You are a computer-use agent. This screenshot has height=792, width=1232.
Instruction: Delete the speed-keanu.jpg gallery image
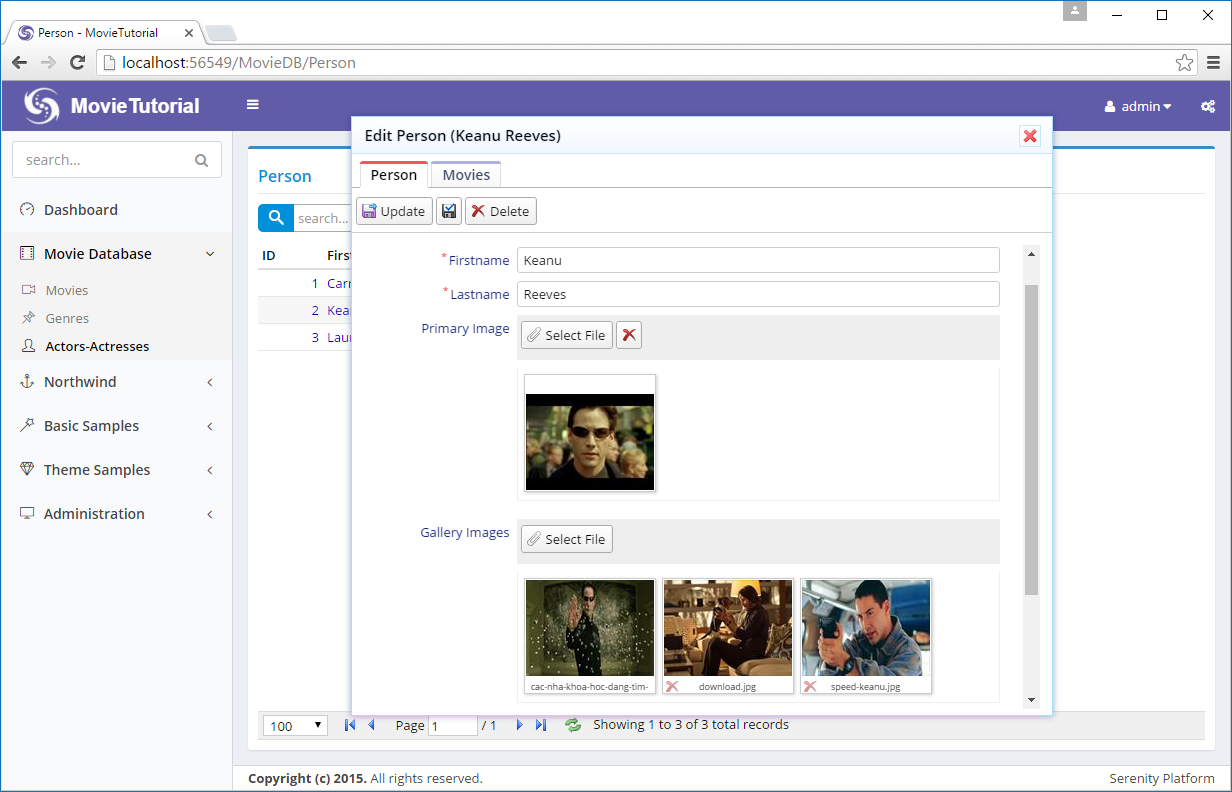click(810, 687)
